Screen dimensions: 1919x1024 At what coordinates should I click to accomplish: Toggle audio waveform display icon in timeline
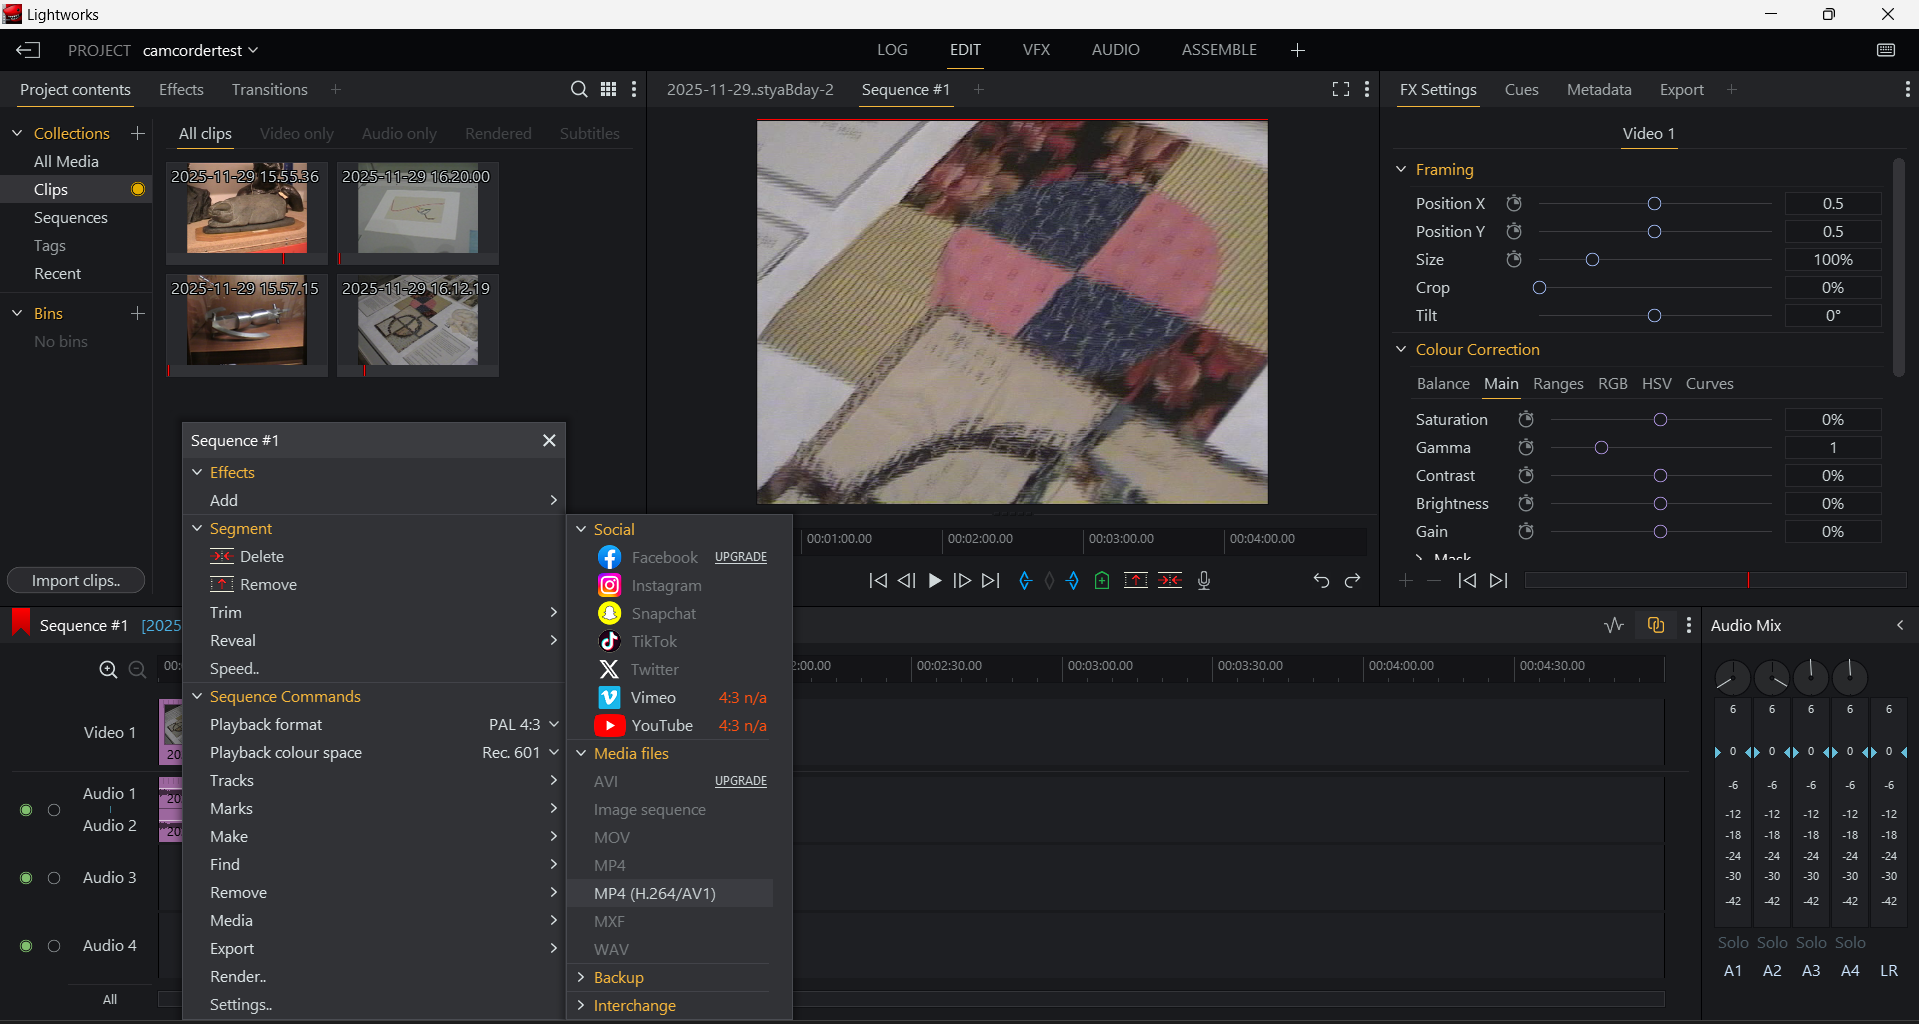tap(1614, 626)
